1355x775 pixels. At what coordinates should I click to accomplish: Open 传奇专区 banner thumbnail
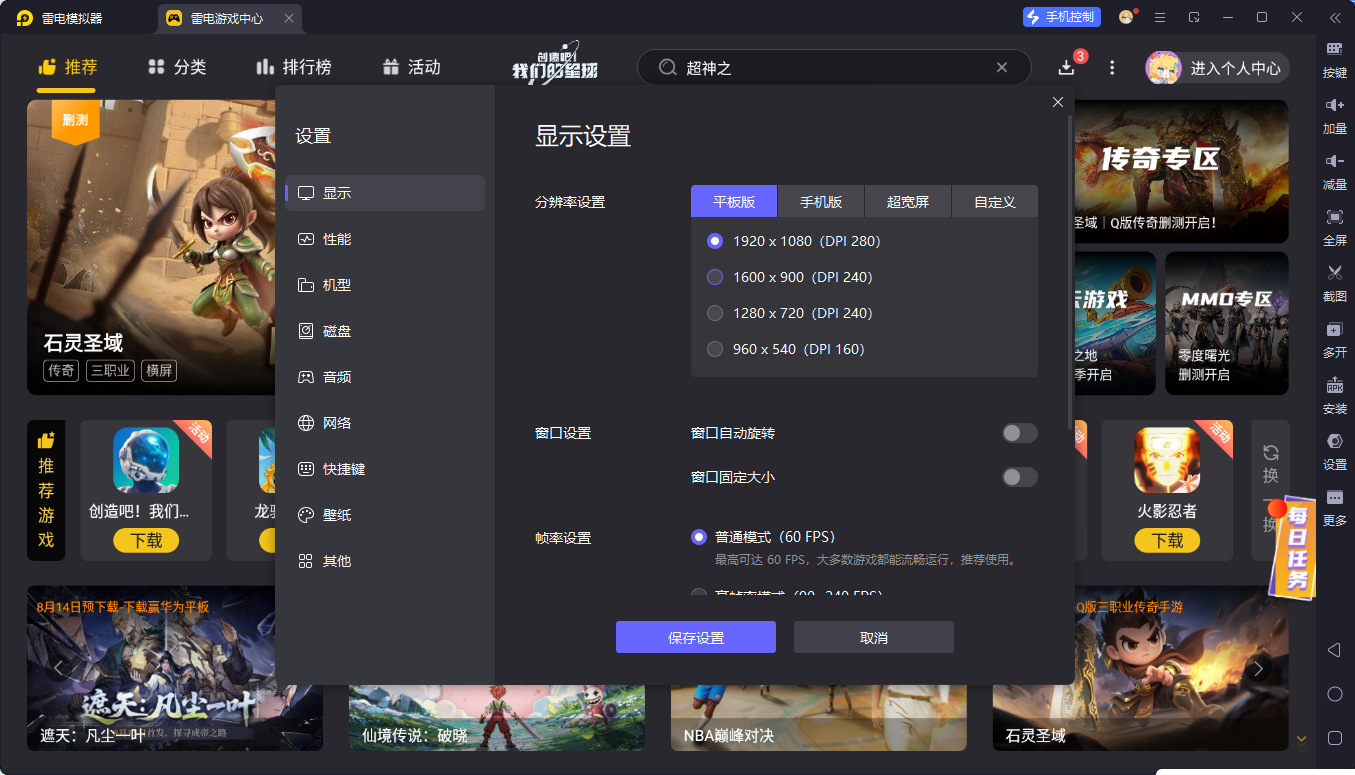click(x=1181, y=171)
